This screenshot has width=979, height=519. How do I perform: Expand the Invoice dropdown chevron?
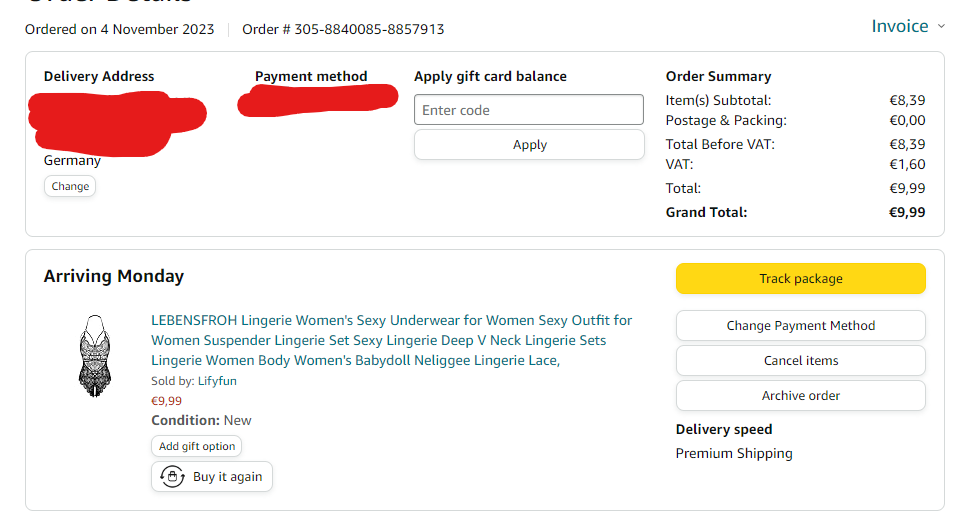[x=941, y=26]
